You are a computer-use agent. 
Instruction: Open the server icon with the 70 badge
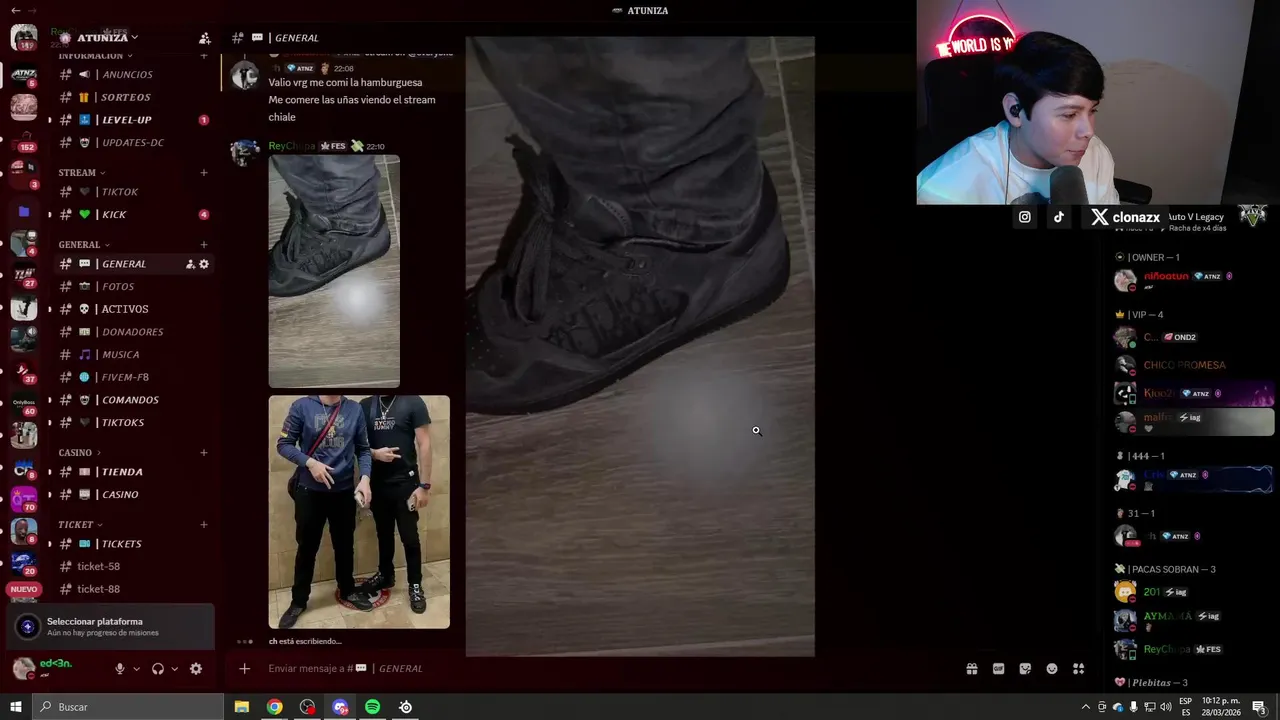[x=24, y=497]
